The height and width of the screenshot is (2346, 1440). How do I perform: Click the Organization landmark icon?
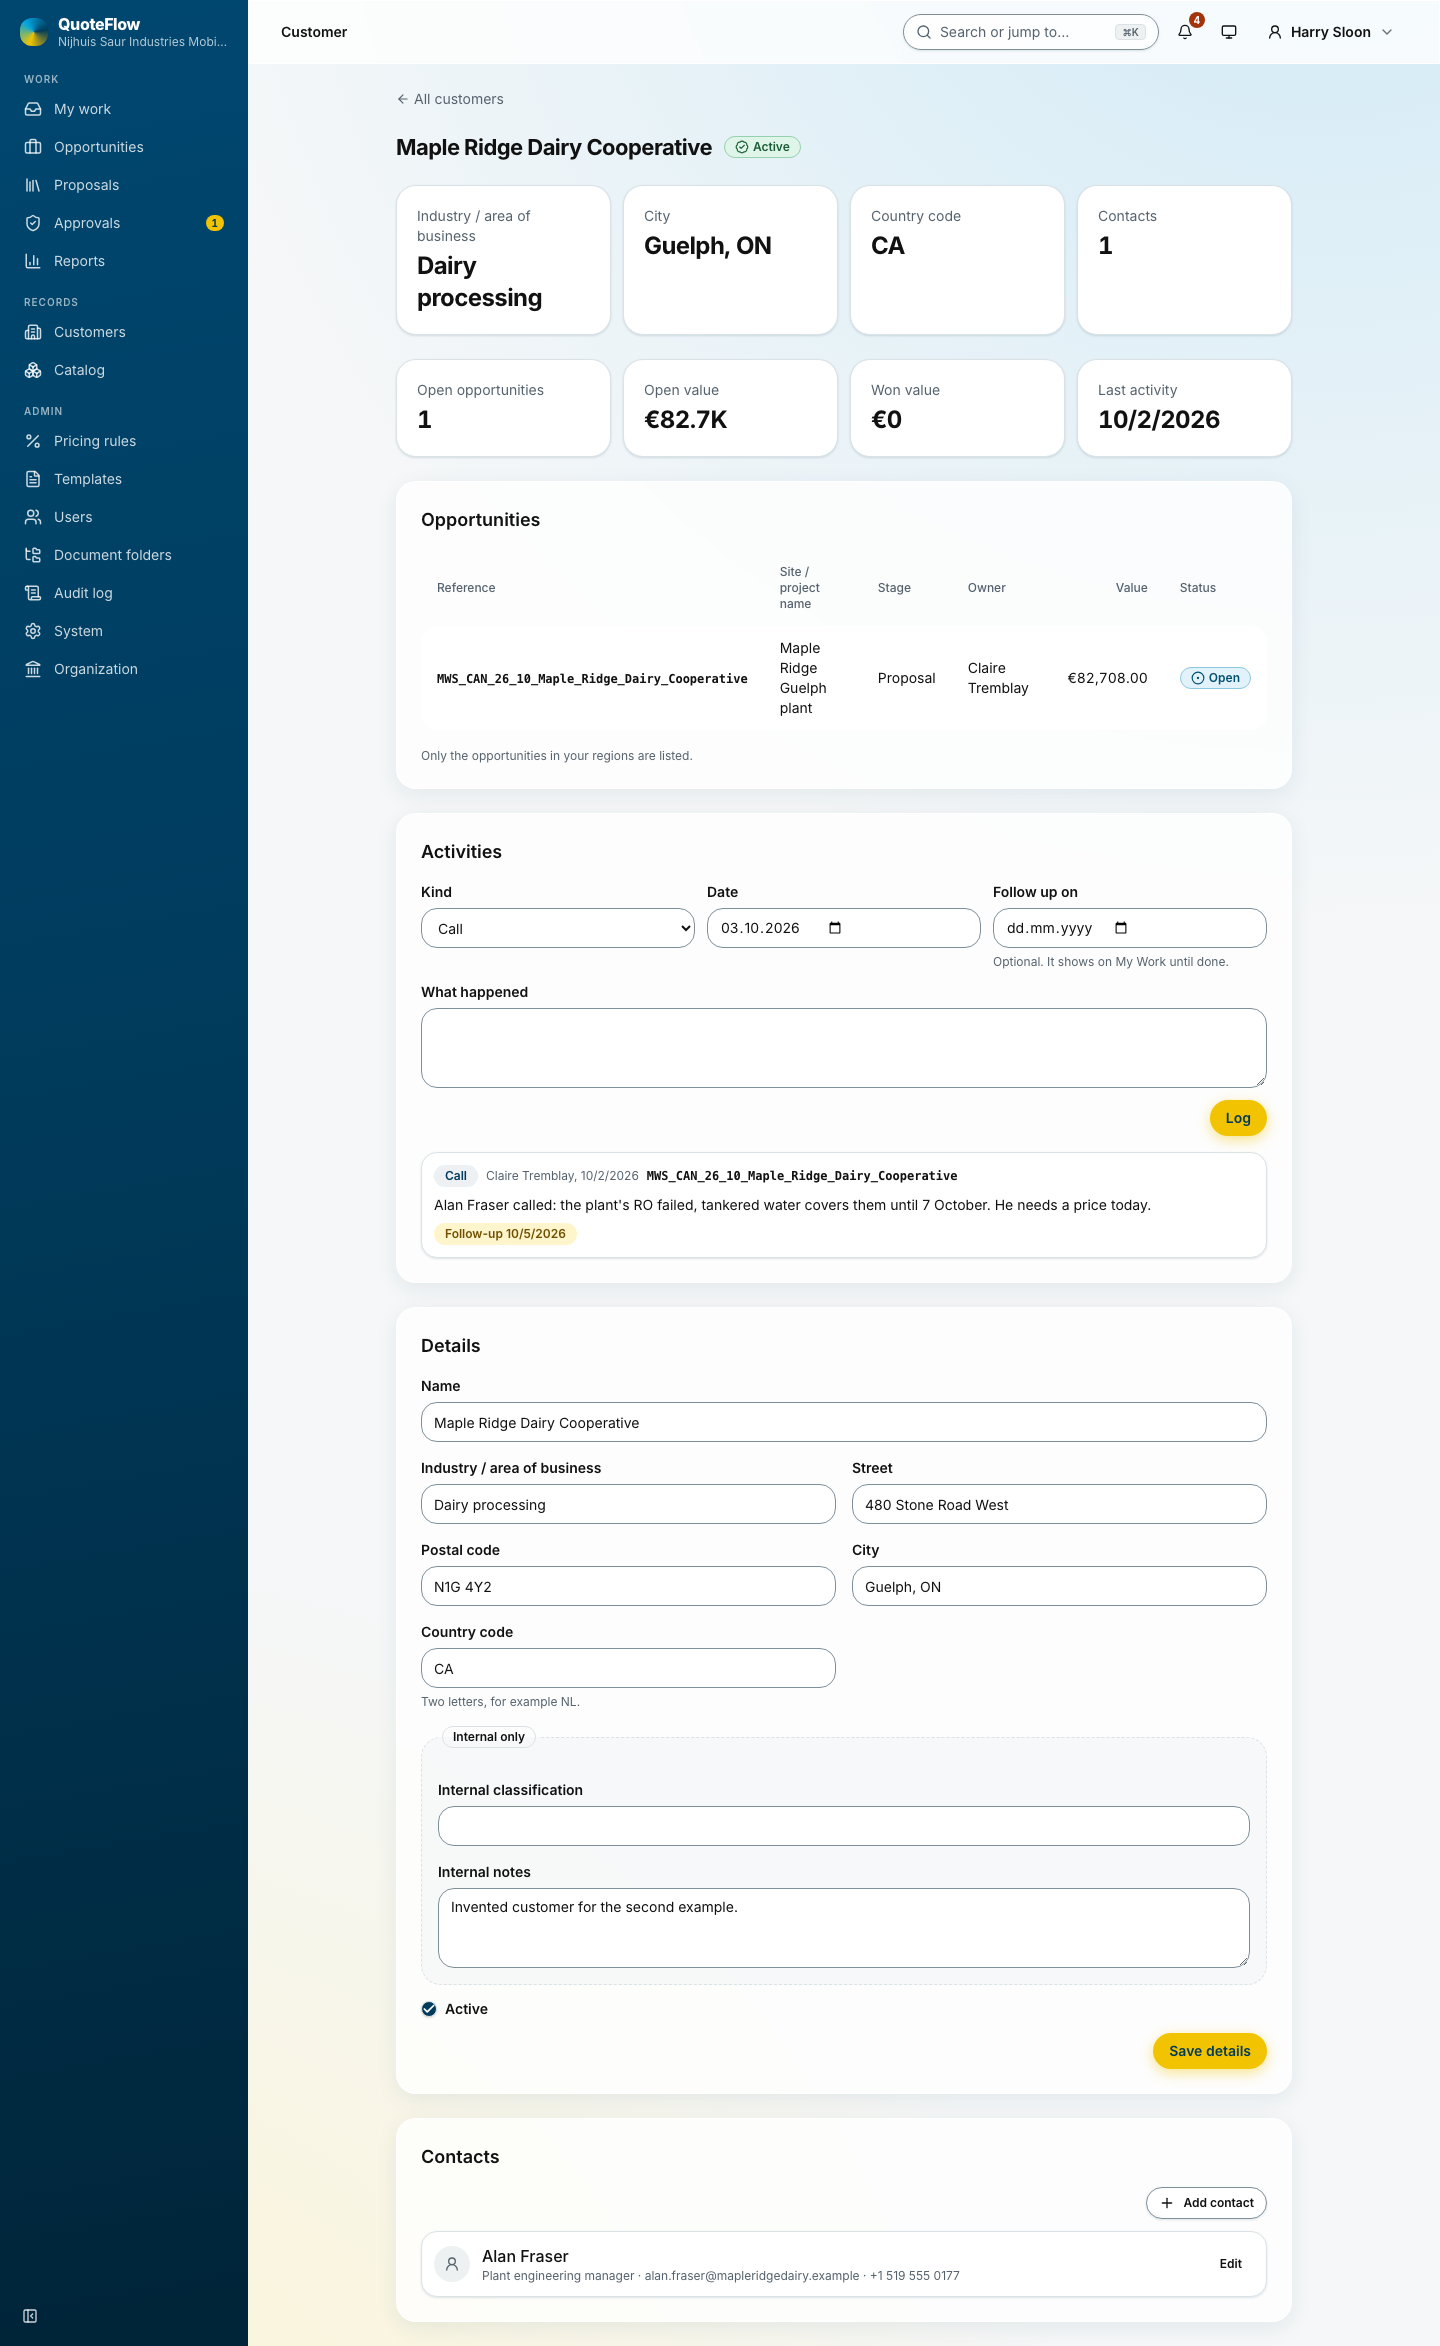click(33, 669)
